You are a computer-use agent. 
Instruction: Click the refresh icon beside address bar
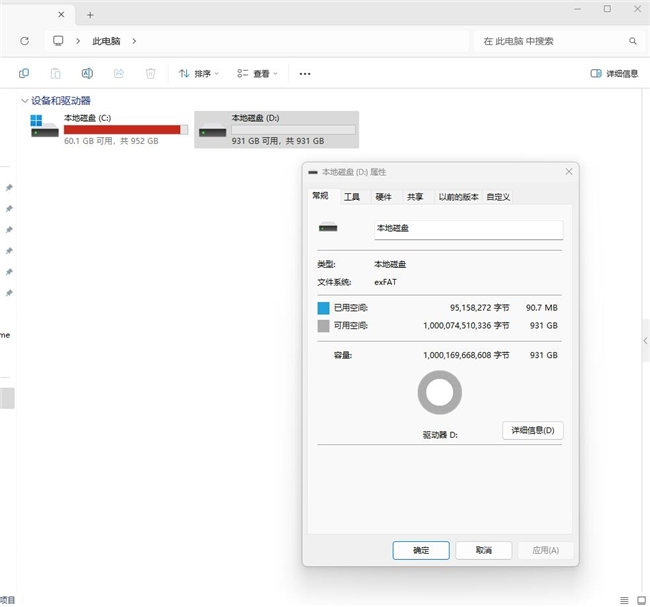[24, 41]
